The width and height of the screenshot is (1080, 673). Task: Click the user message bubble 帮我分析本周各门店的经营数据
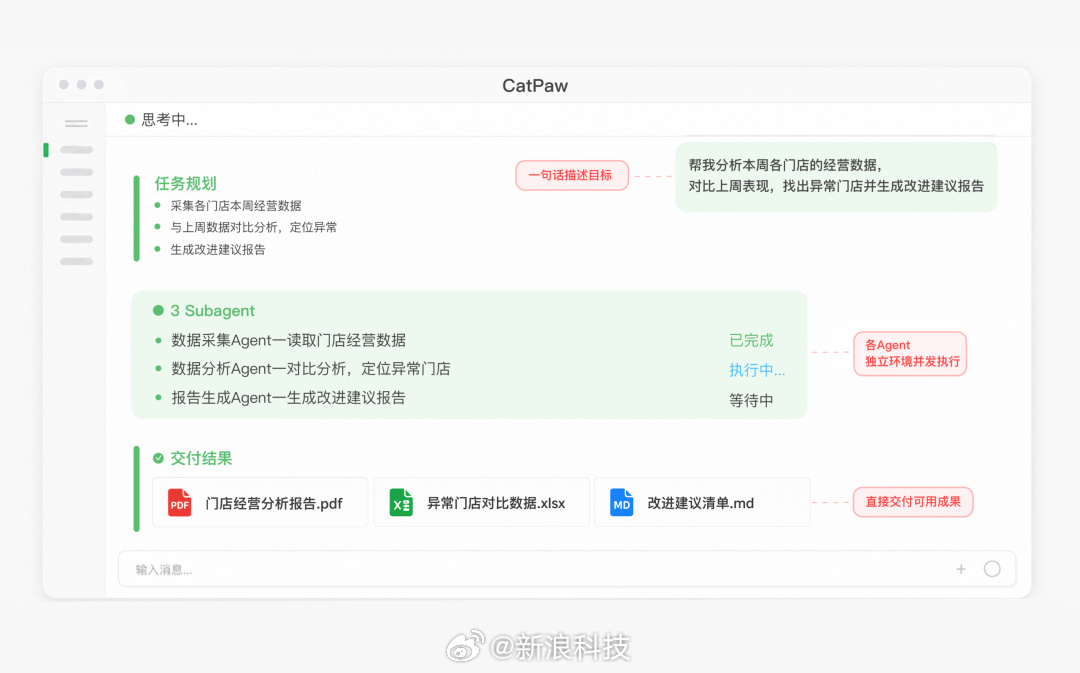(x=836, y=176)
